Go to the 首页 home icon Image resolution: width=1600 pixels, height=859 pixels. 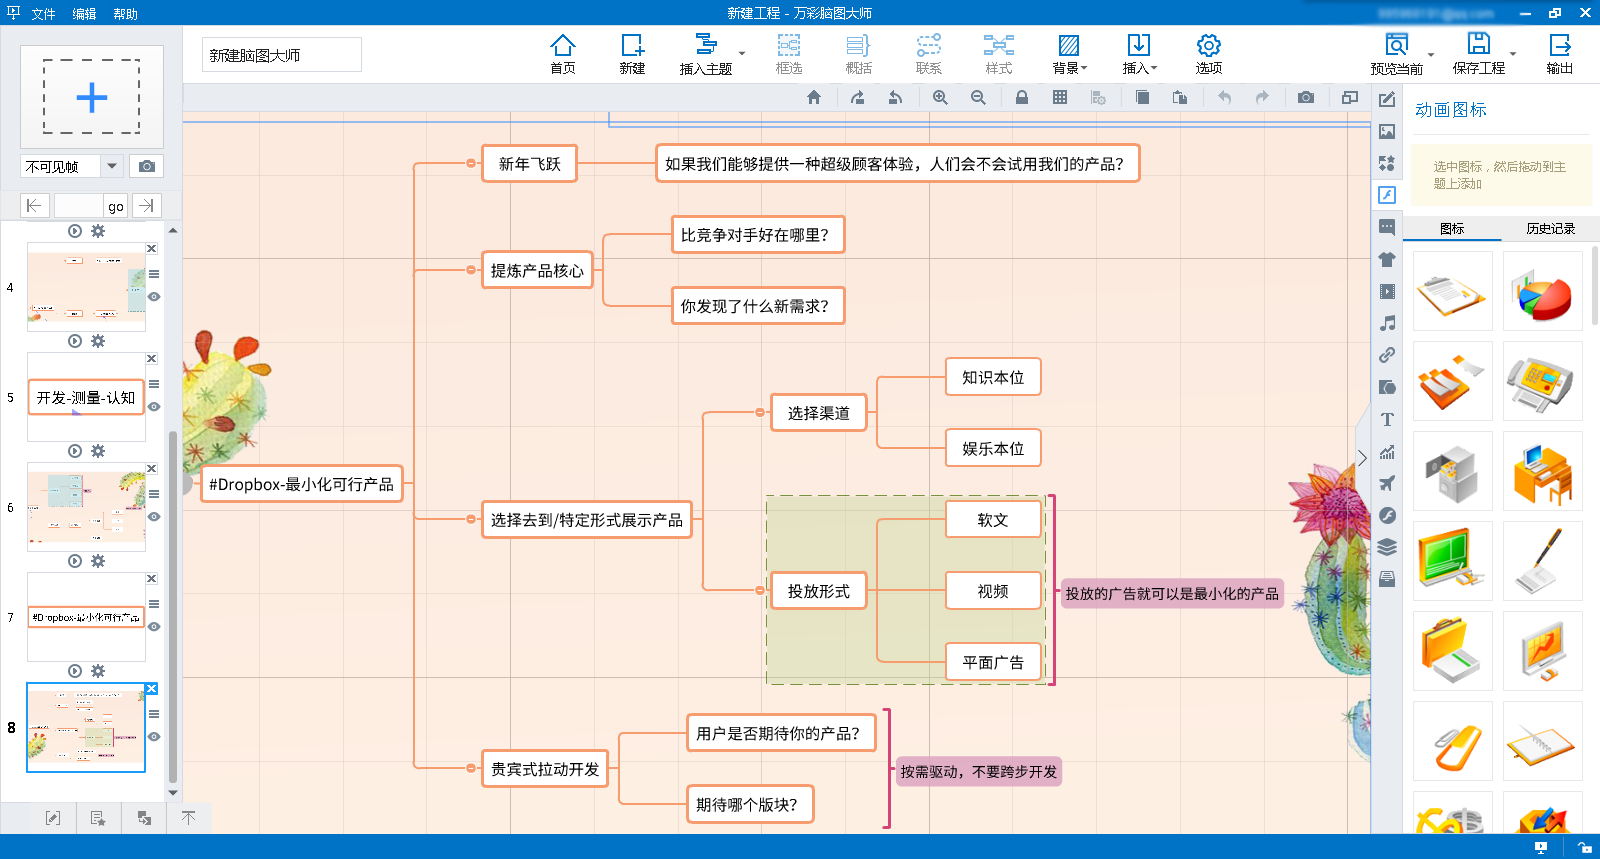coord(563,53)
